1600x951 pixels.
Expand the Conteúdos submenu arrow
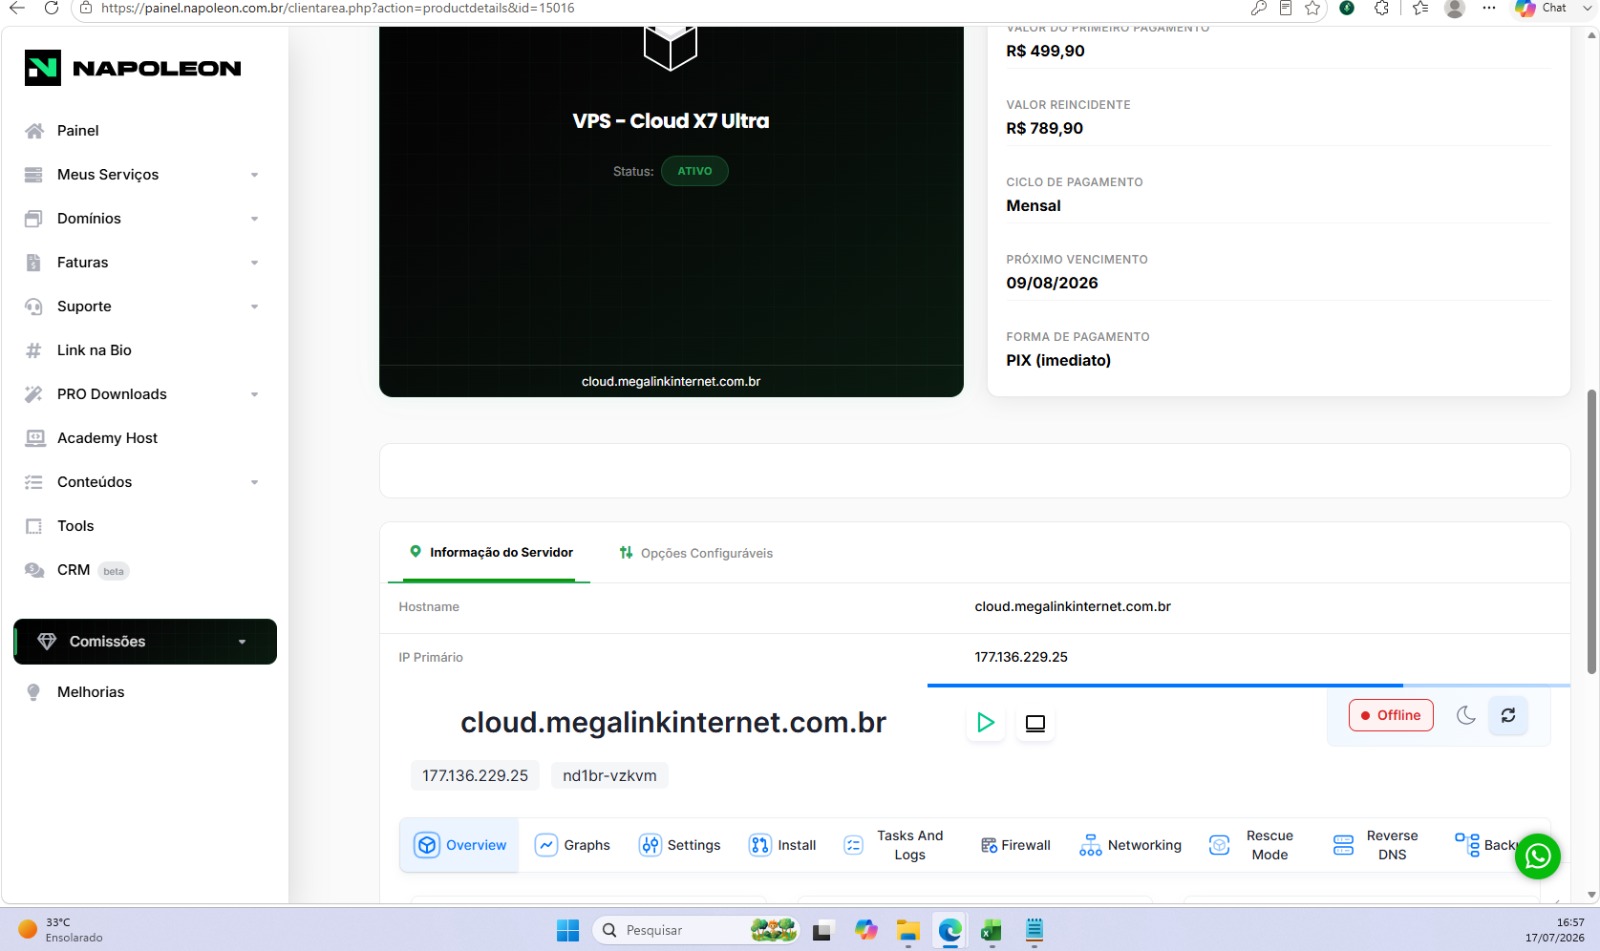tap(254, 482)
